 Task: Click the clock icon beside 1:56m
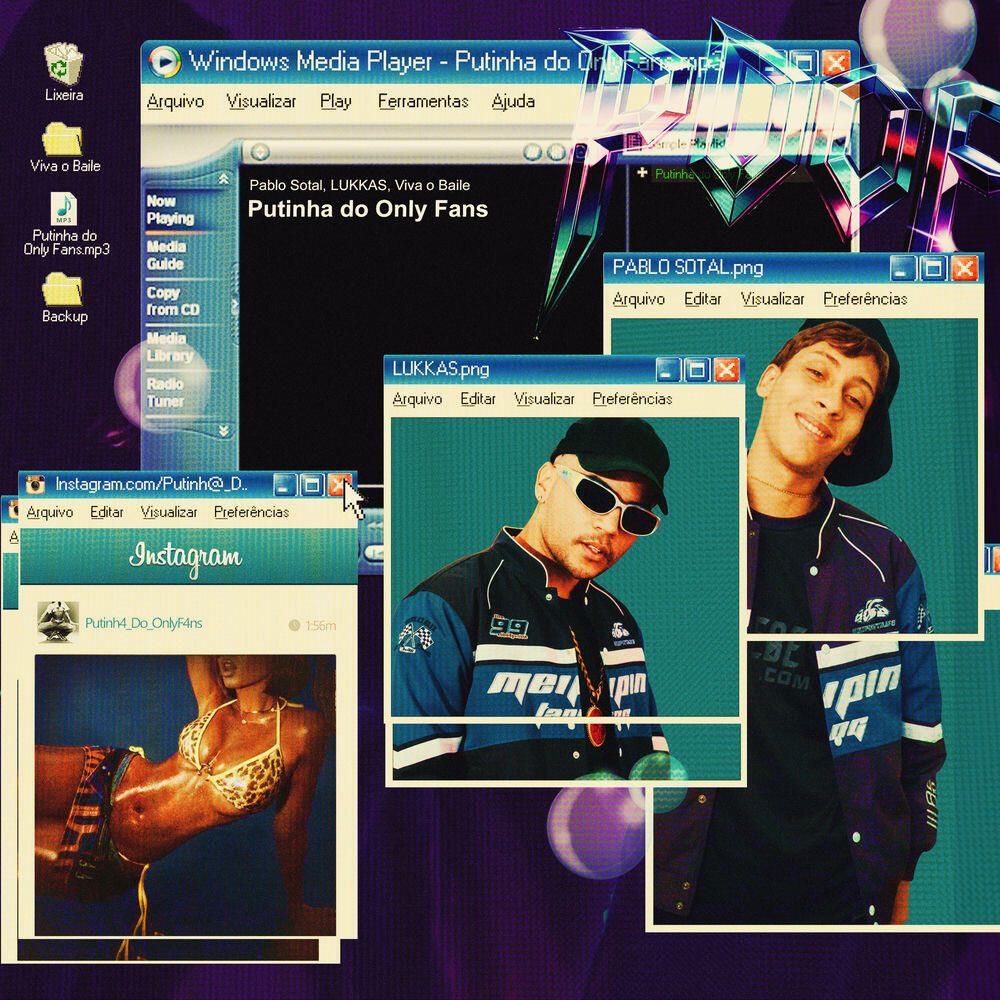click(x=294, y=625)
